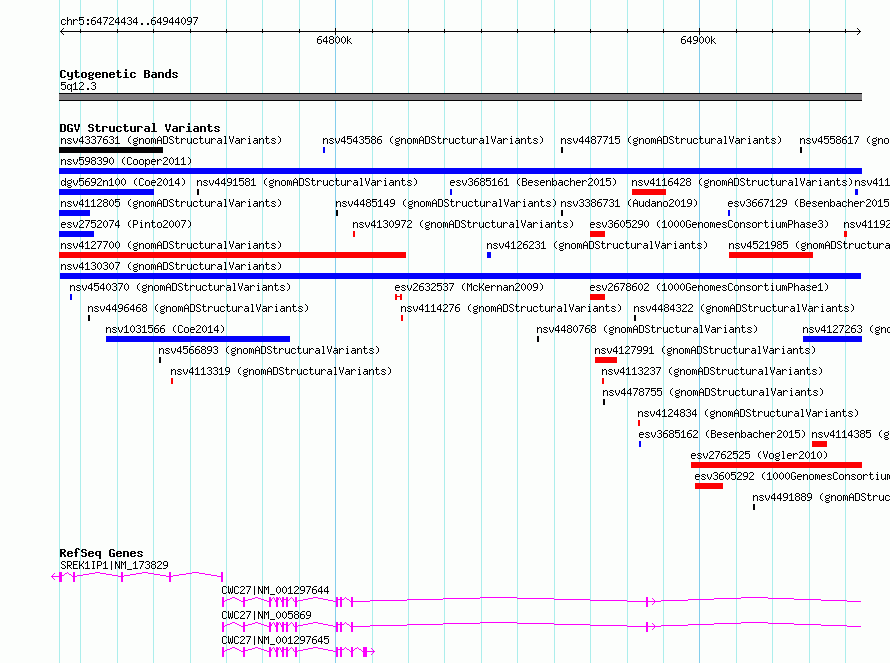Select the red esv2762525 variant bar

coord(776,465)
